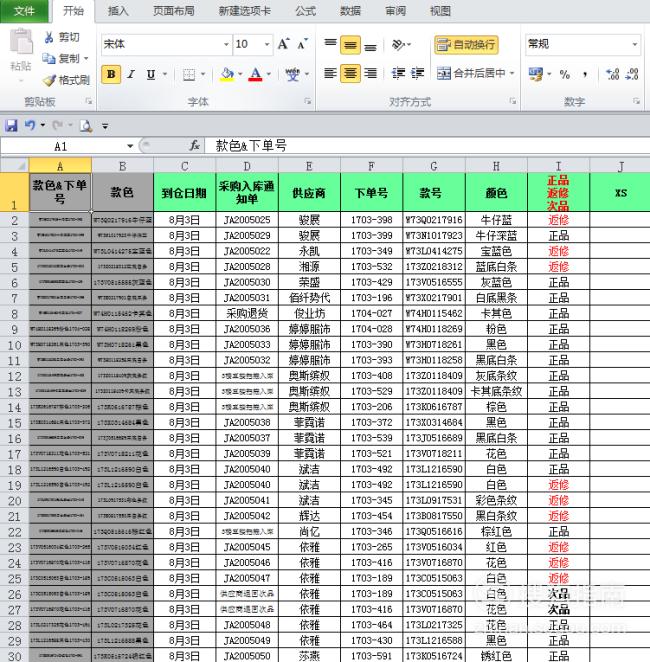650x662 pixels.
Task: Open the 文件 file tab
Action: click(24, 11)
